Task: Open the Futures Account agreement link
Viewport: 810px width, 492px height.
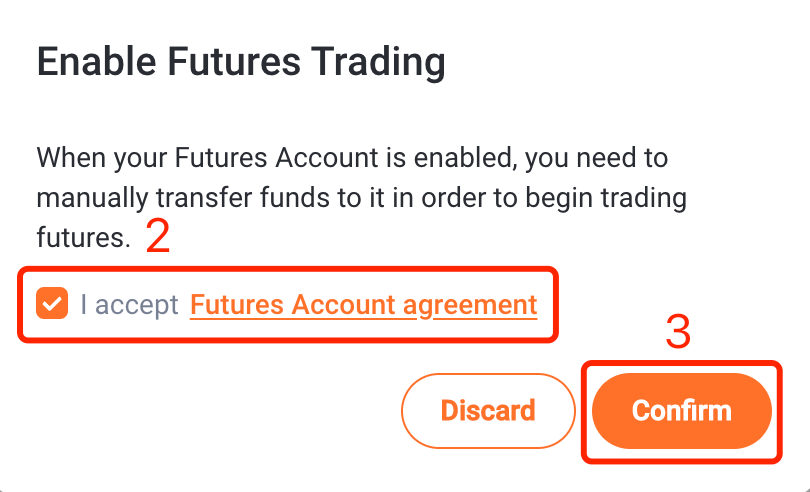Action: tap(364, 304)
